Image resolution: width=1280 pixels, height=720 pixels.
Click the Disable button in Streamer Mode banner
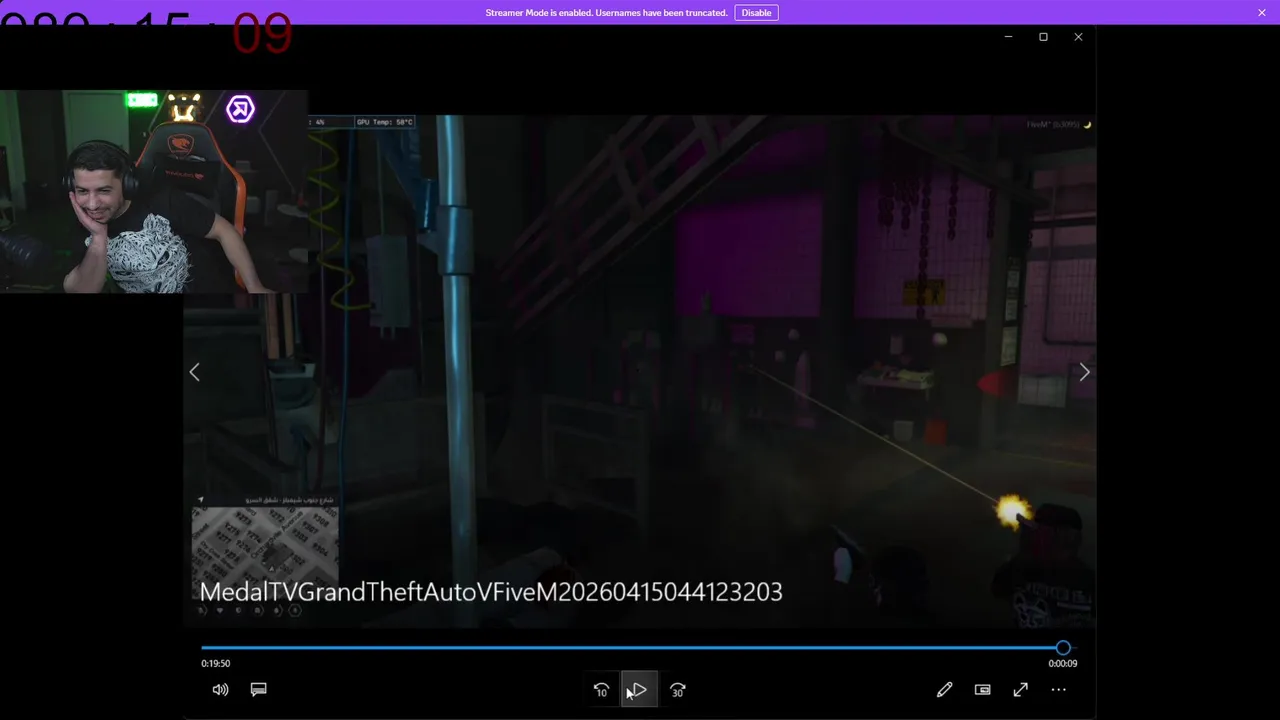pyautogui.click(x=756, y=12)
